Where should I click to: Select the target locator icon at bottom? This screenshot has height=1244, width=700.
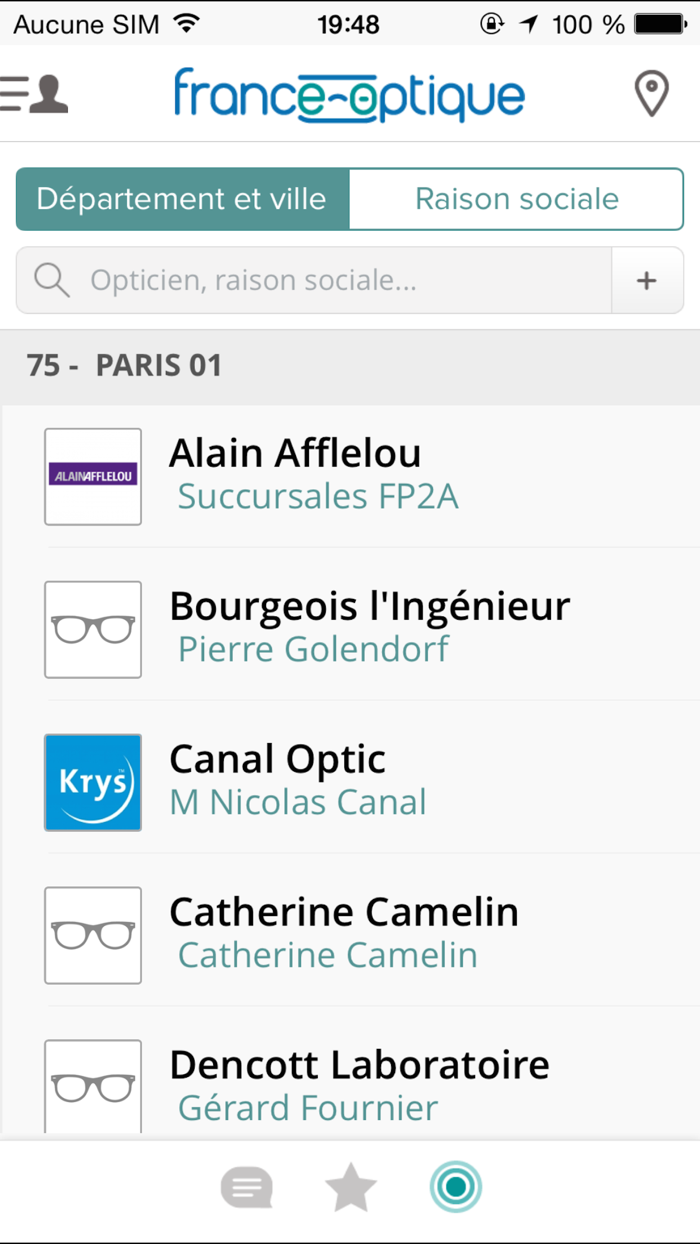click(456, 1188)
